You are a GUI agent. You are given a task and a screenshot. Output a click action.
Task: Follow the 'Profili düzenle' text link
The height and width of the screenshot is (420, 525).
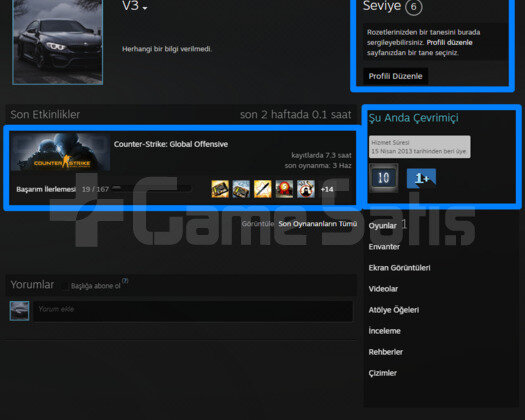pos(449,43)
